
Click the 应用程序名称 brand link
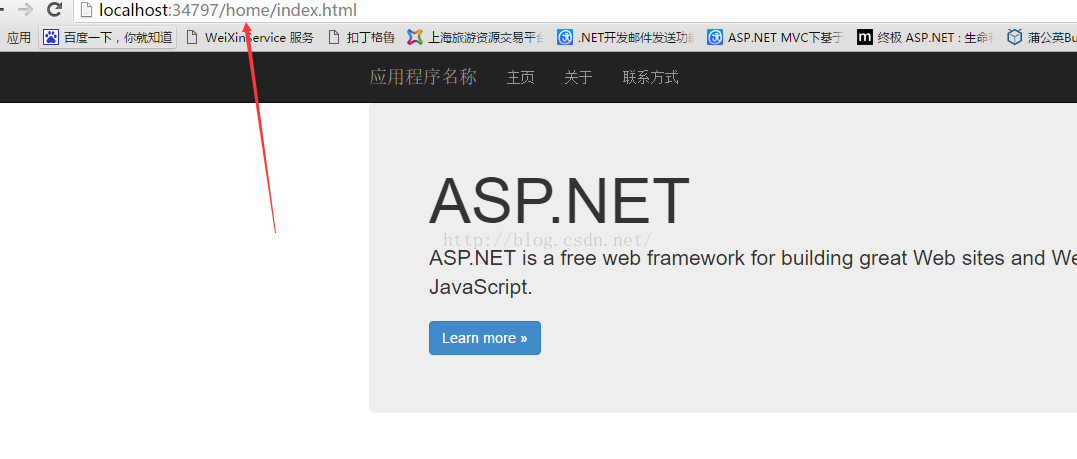(x=423, y=77)
